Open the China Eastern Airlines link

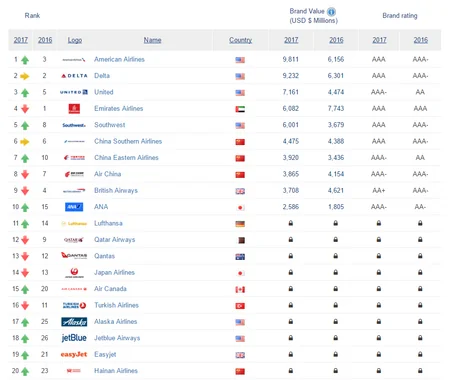click(126, 157)
